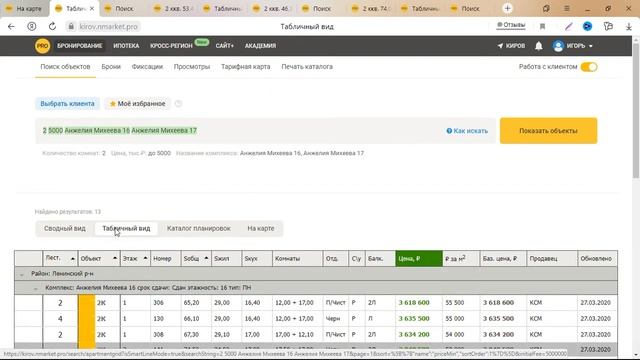Click the kirov.nmarket.pro address field

point(108,27)
